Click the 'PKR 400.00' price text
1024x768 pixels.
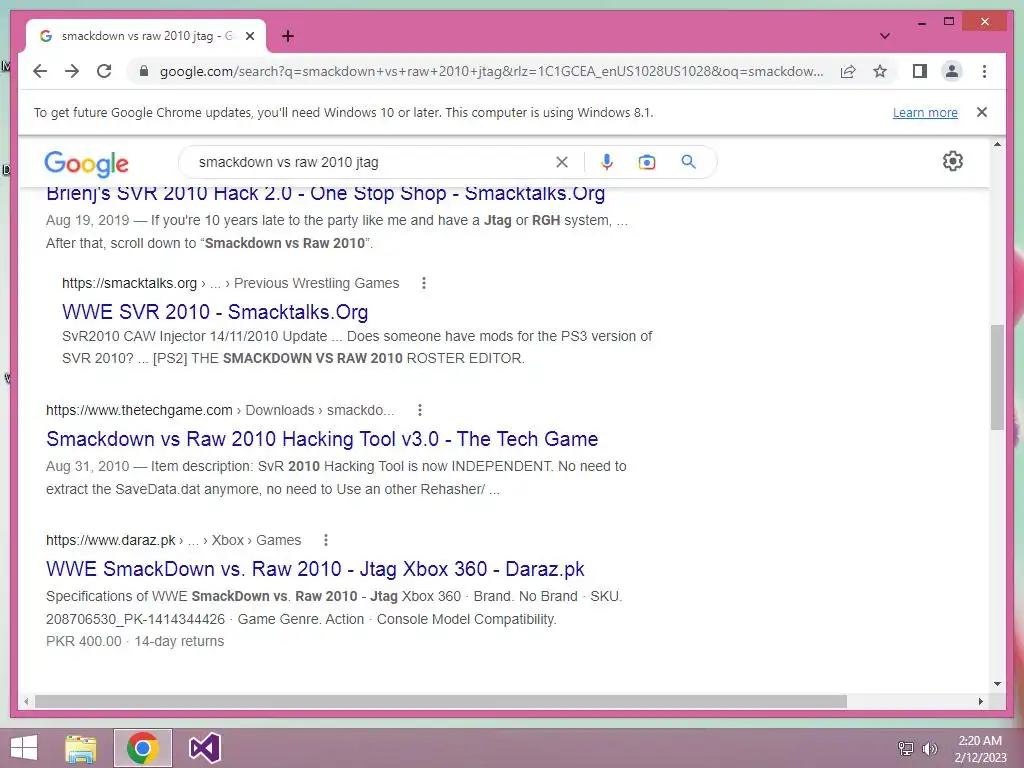click(84, 641)
